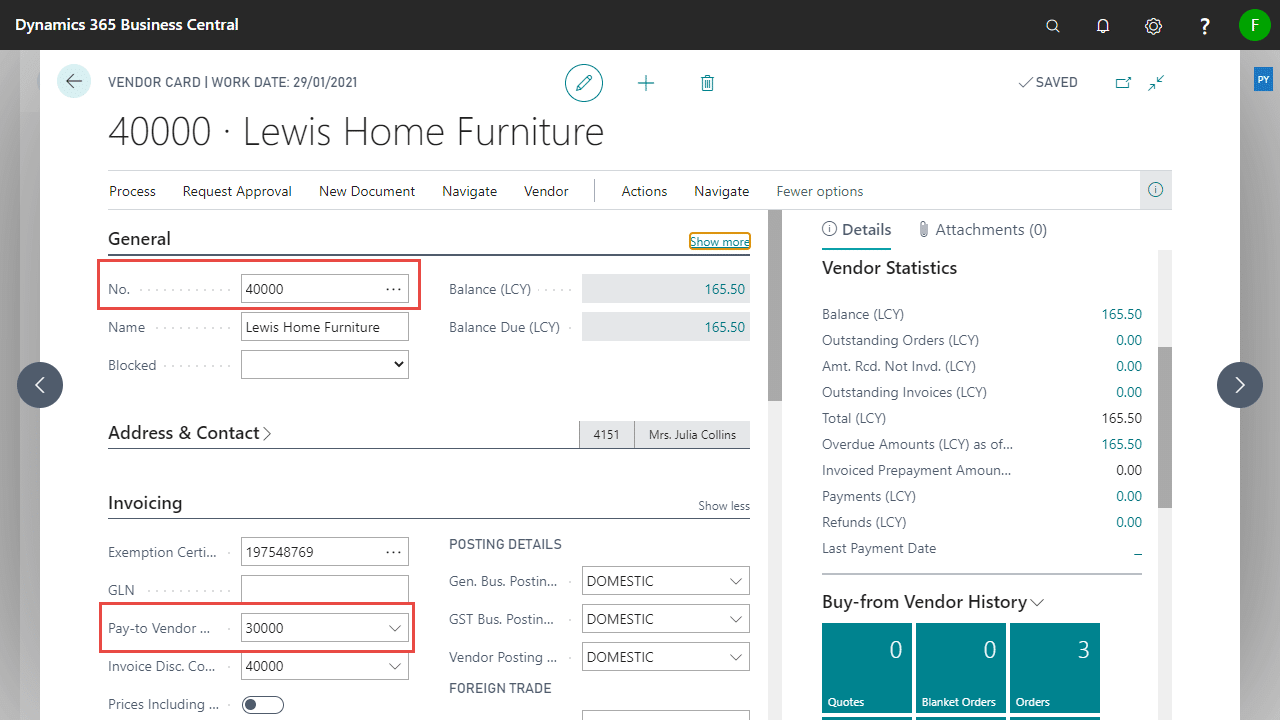Click the Vendor Statistics heading
The image size is (1280, 720).
click(889, 268)
